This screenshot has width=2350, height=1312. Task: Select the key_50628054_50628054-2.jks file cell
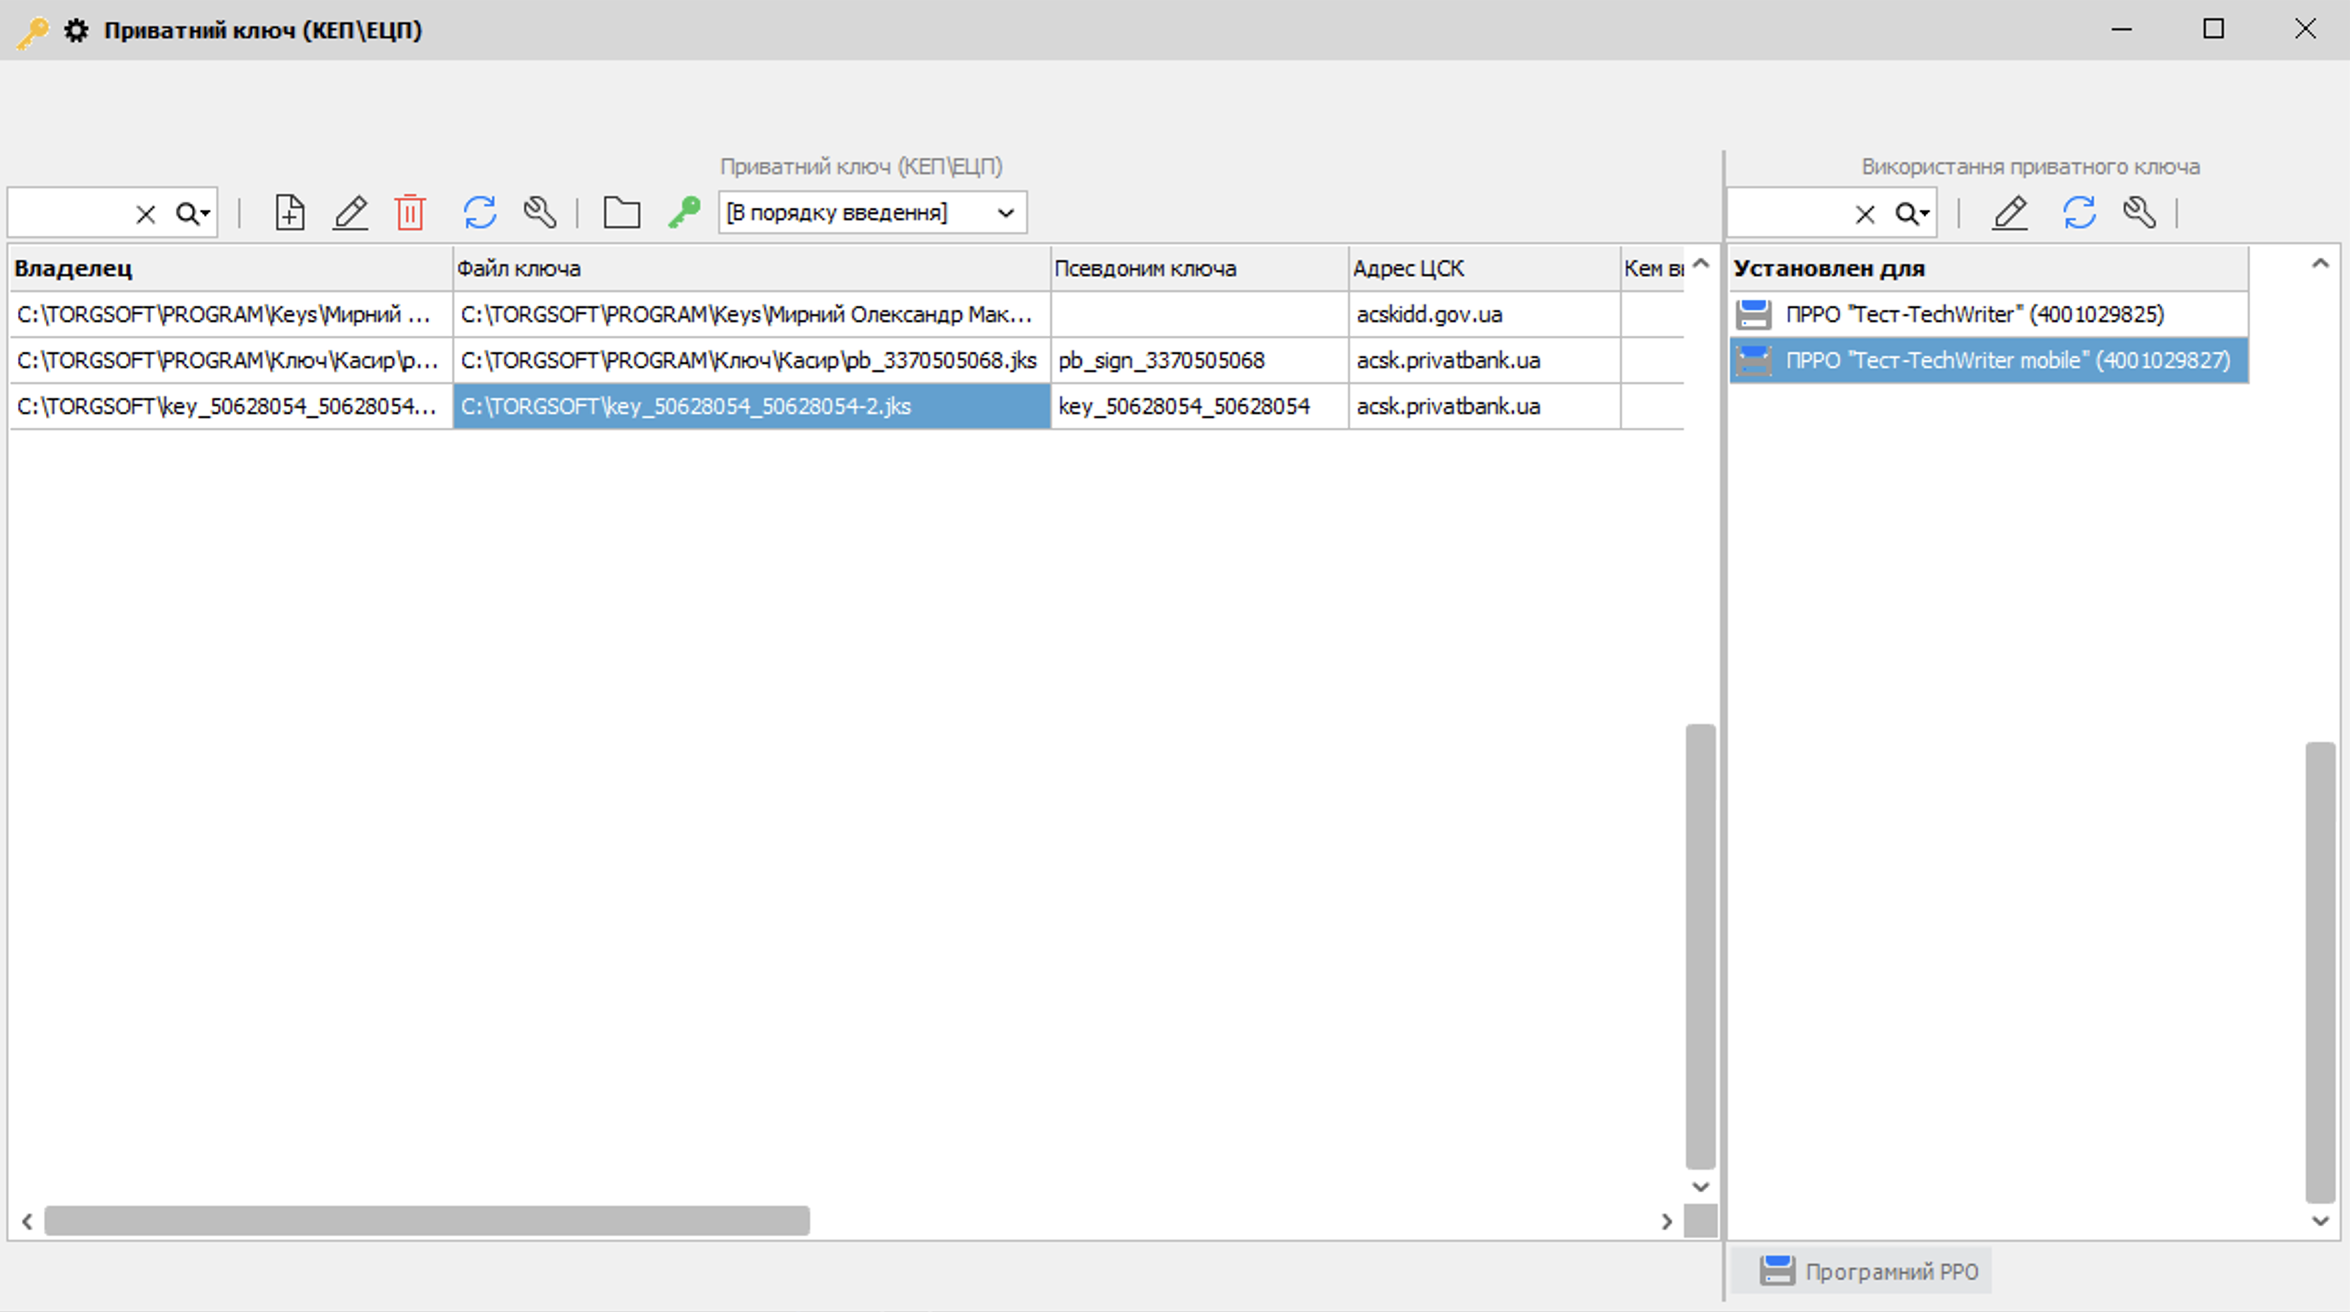click(x=751, y=406)
